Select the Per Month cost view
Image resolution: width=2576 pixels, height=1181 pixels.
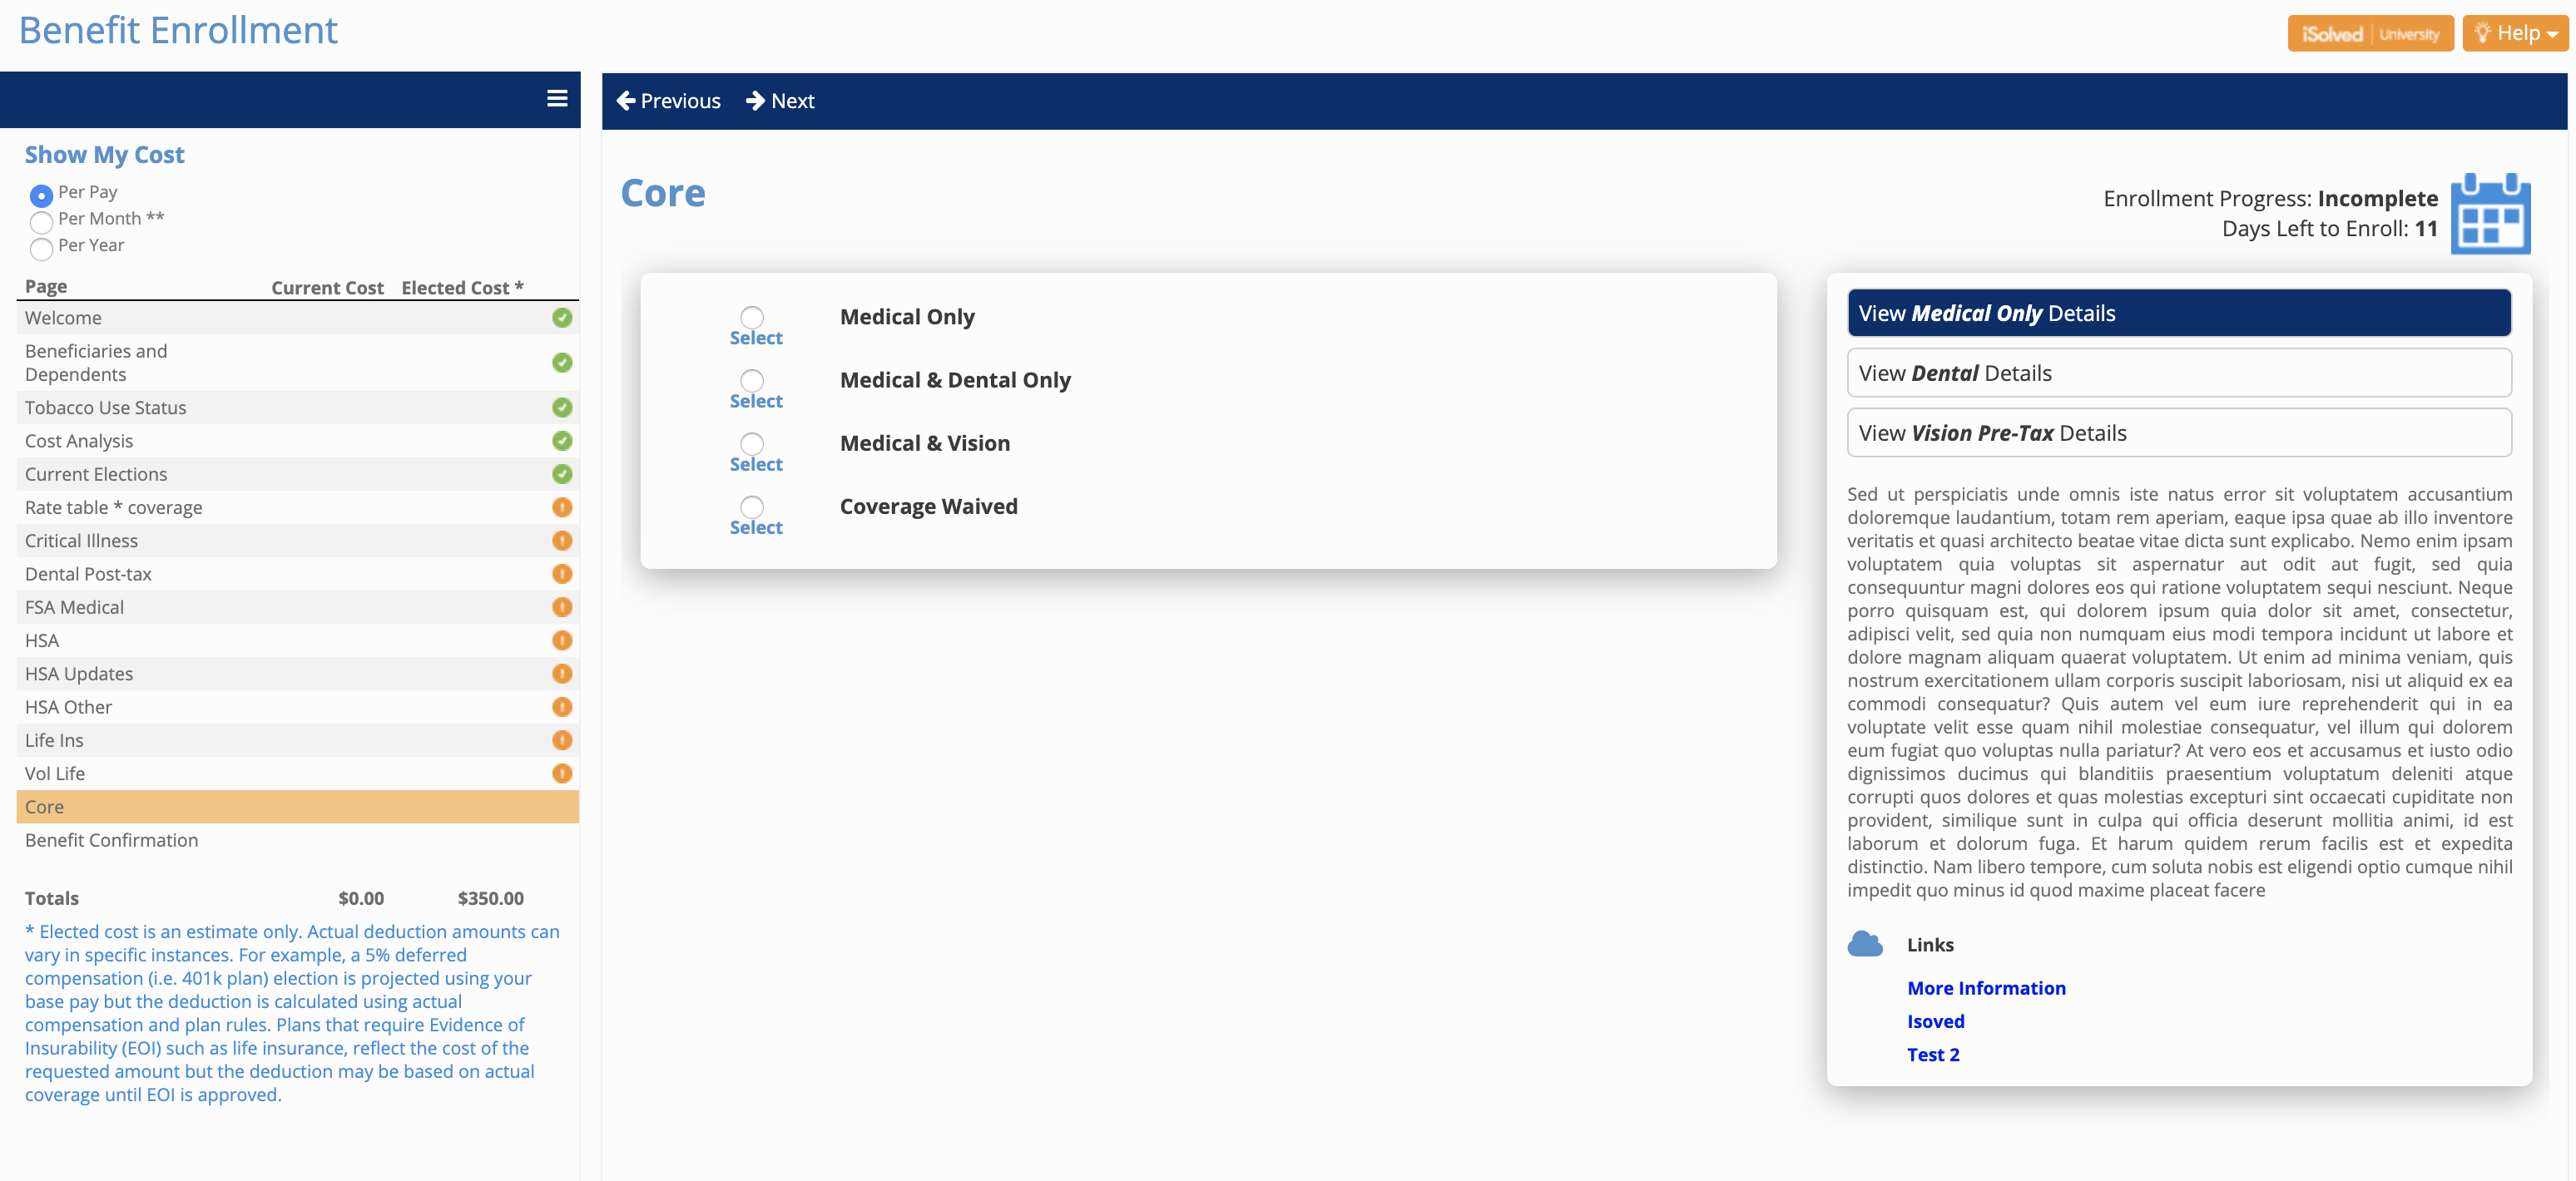[42, 222]
